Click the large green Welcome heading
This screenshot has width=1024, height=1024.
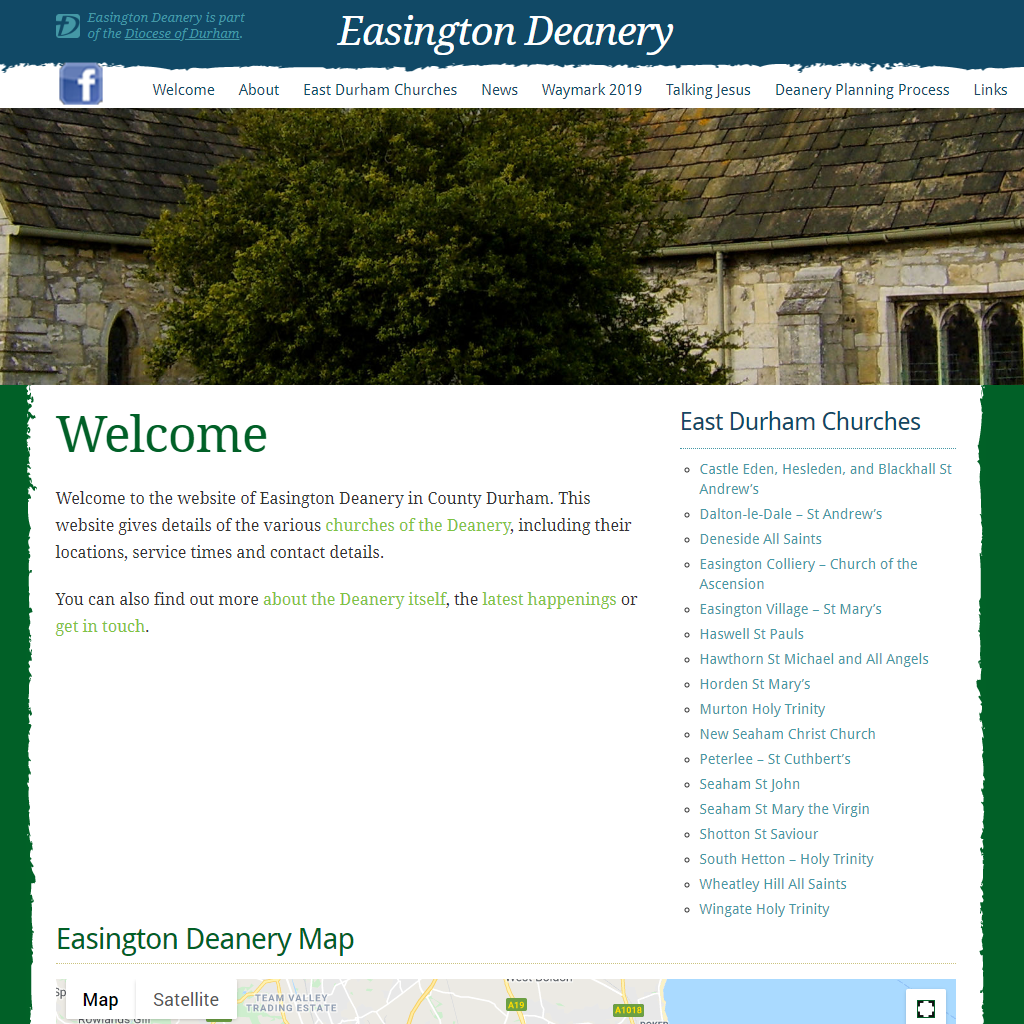click(162, 434)
